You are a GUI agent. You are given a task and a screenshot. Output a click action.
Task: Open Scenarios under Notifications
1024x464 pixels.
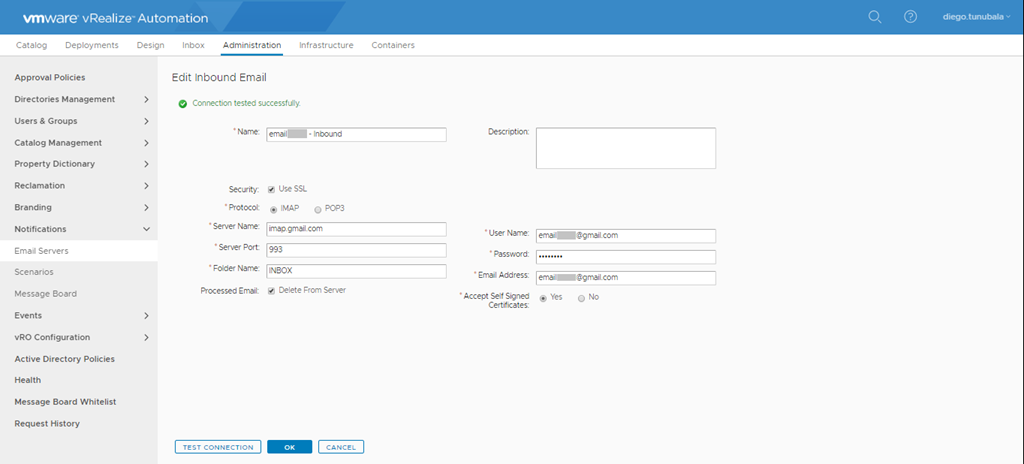(x=34, y=272)
